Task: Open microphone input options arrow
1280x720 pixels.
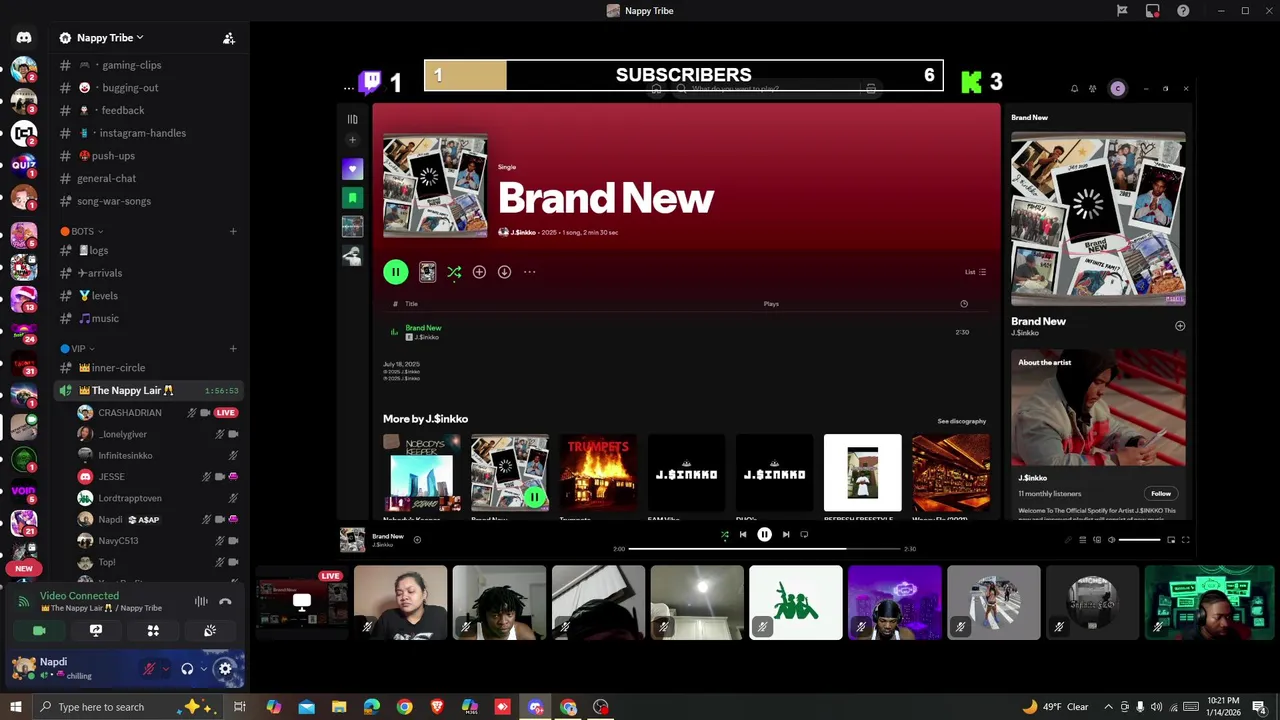Action: click(165, 669)
